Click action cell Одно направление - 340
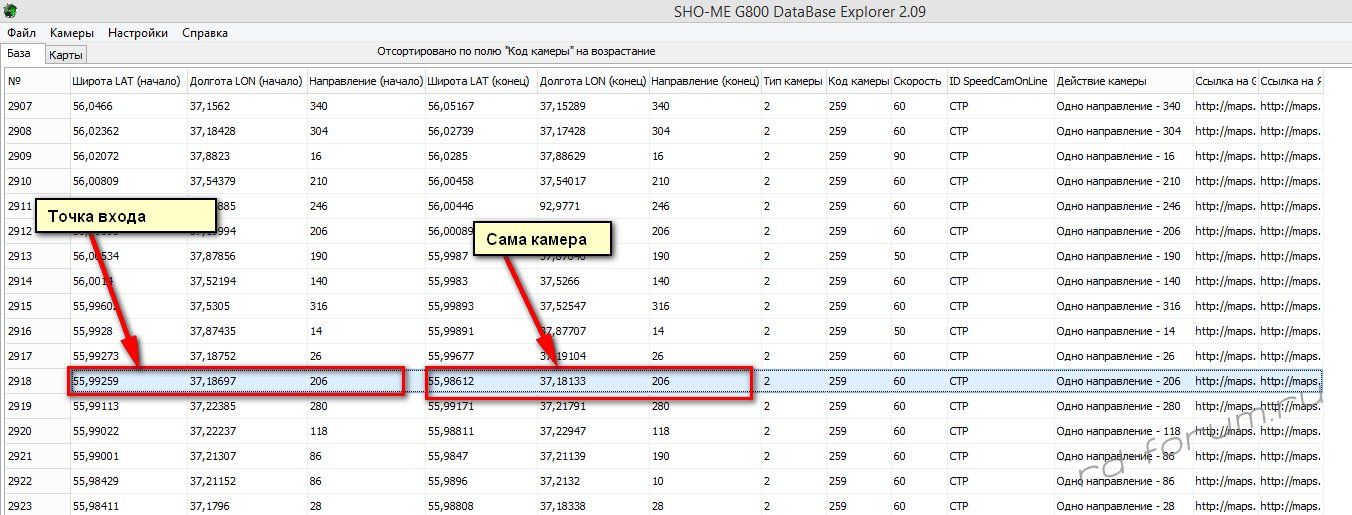The height and width of the screenshot is (515, 1352). (x=1123, y=105)
